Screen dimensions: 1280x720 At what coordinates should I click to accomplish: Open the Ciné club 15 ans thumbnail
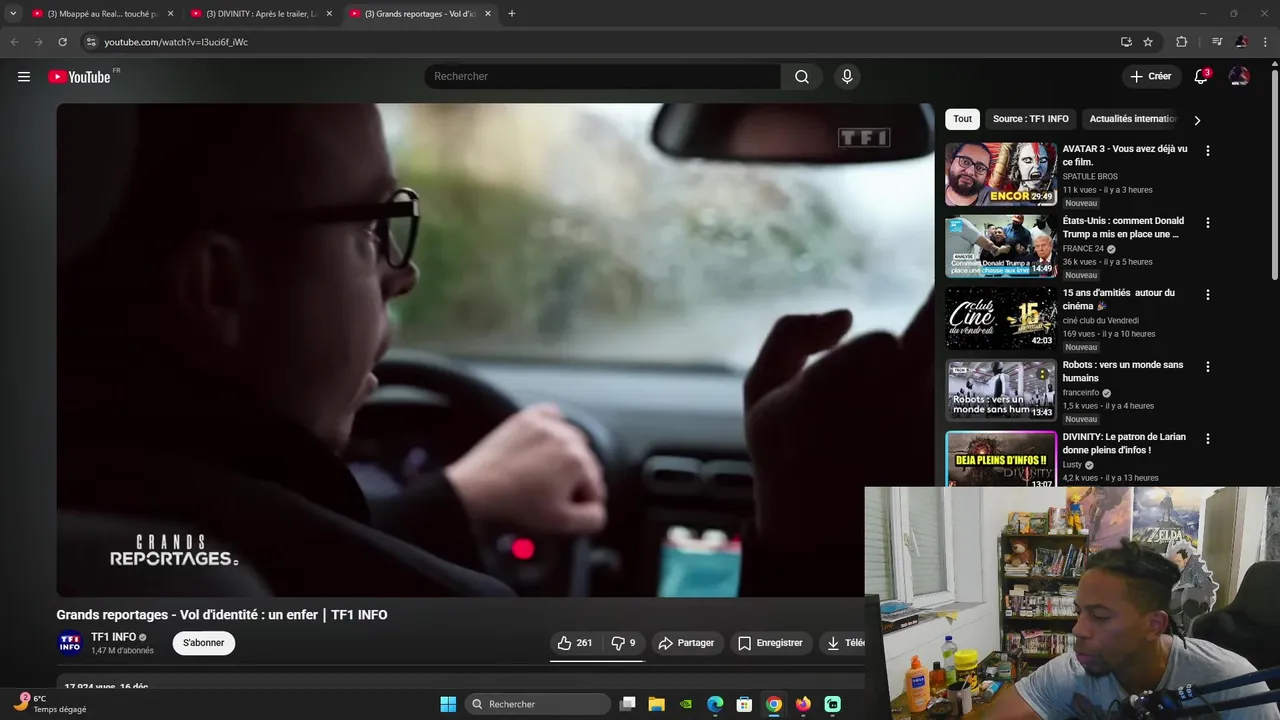[x=1001, y=318]
